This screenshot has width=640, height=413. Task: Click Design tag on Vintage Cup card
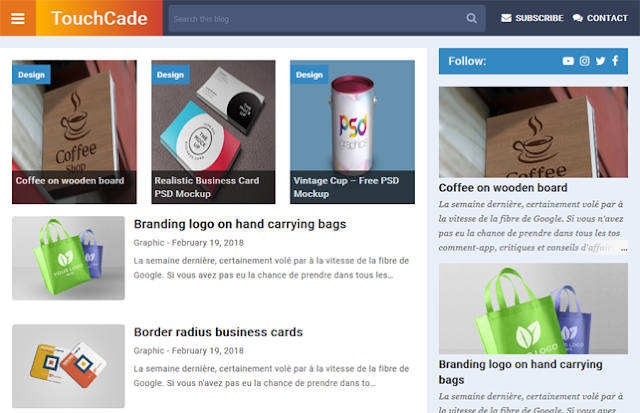point(309,75)
